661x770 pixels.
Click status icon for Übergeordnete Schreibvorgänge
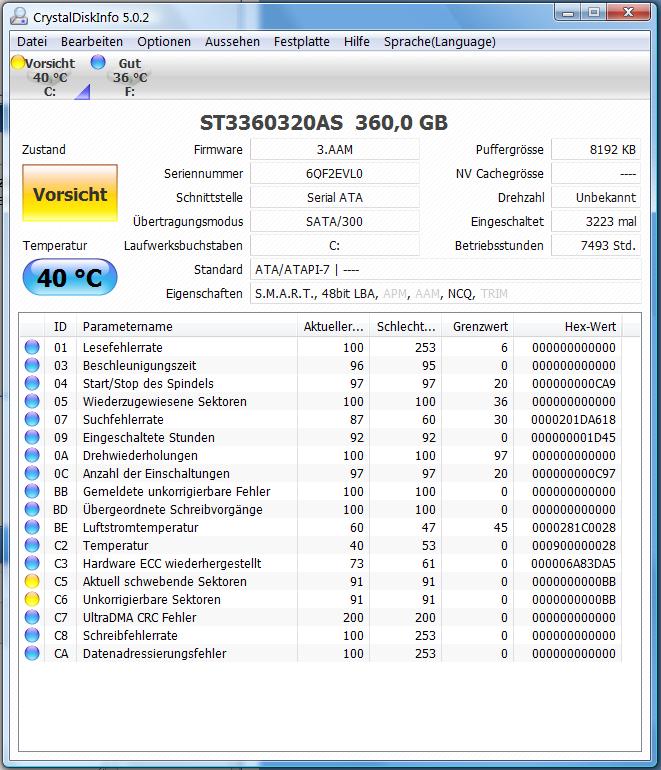click(32, 509)
